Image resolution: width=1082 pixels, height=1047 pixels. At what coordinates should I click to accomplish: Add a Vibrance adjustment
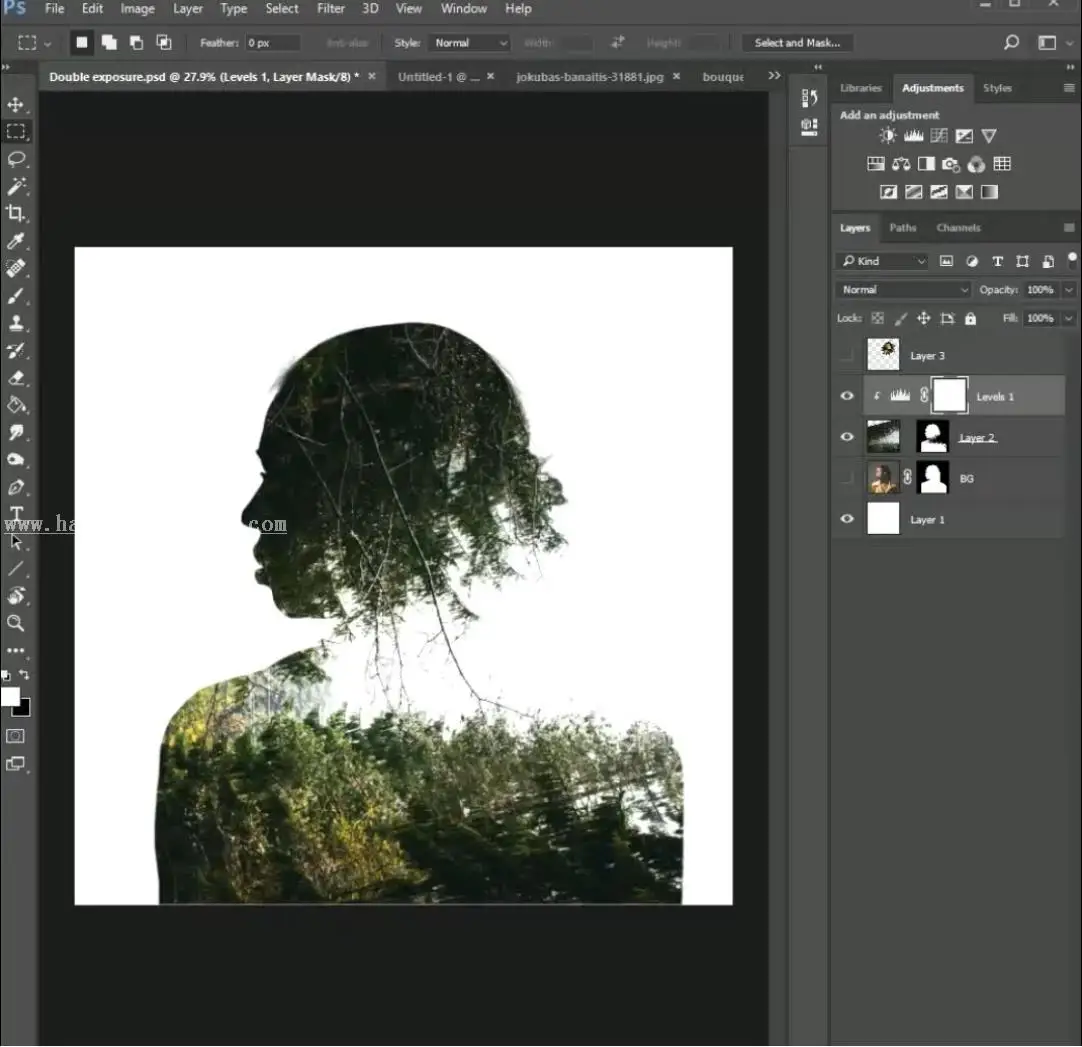pos(989,136)
